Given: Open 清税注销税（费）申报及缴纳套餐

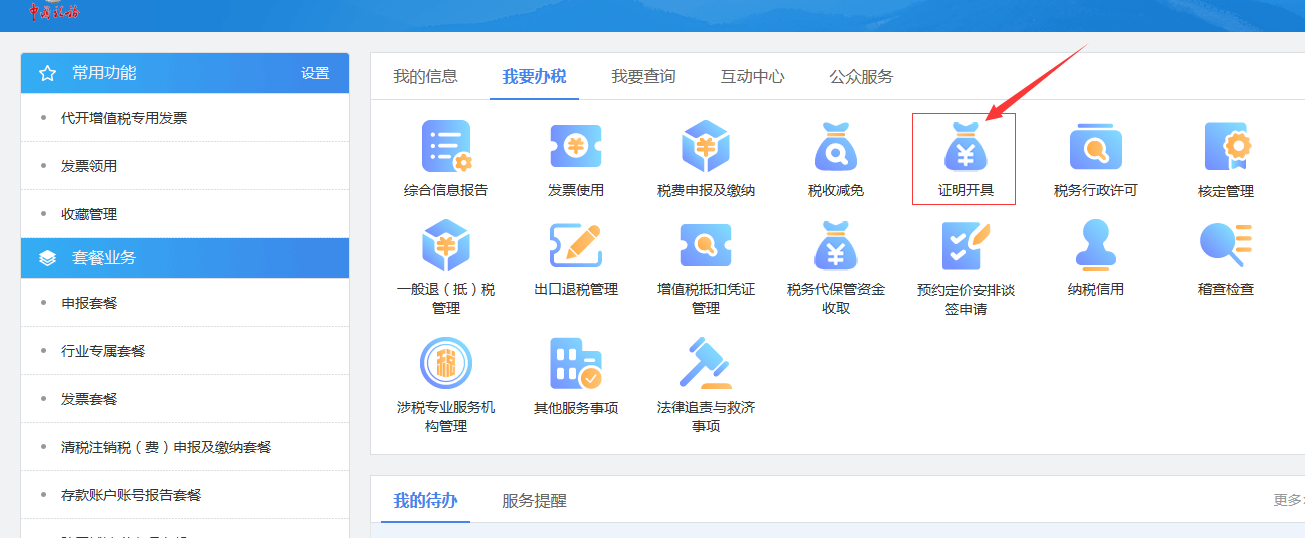Looking at the screenshot, I should coord(166,447).
